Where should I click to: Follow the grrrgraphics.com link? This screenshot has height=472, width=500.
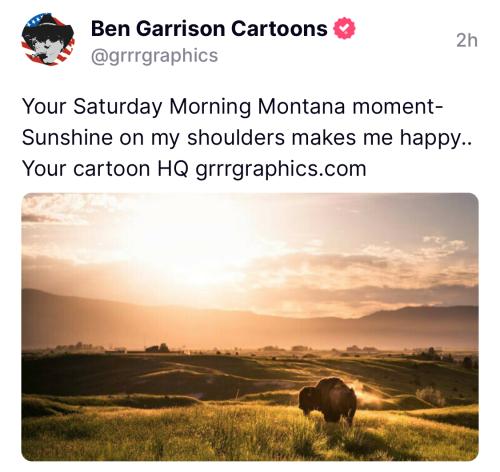click(281, 169)
